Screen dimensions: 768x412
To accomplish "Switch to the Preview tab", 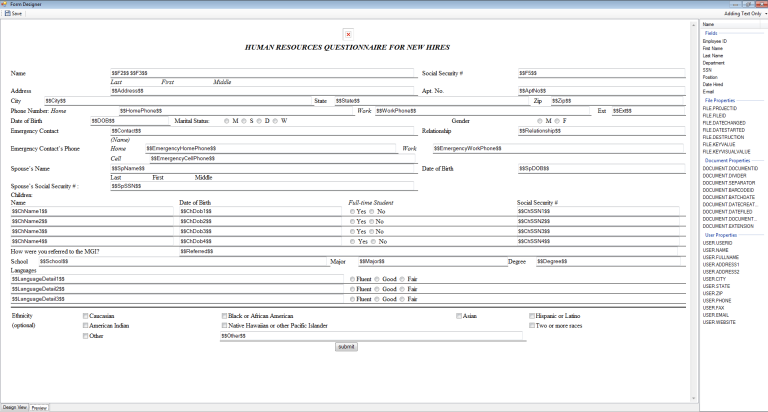I will (39, 408).
